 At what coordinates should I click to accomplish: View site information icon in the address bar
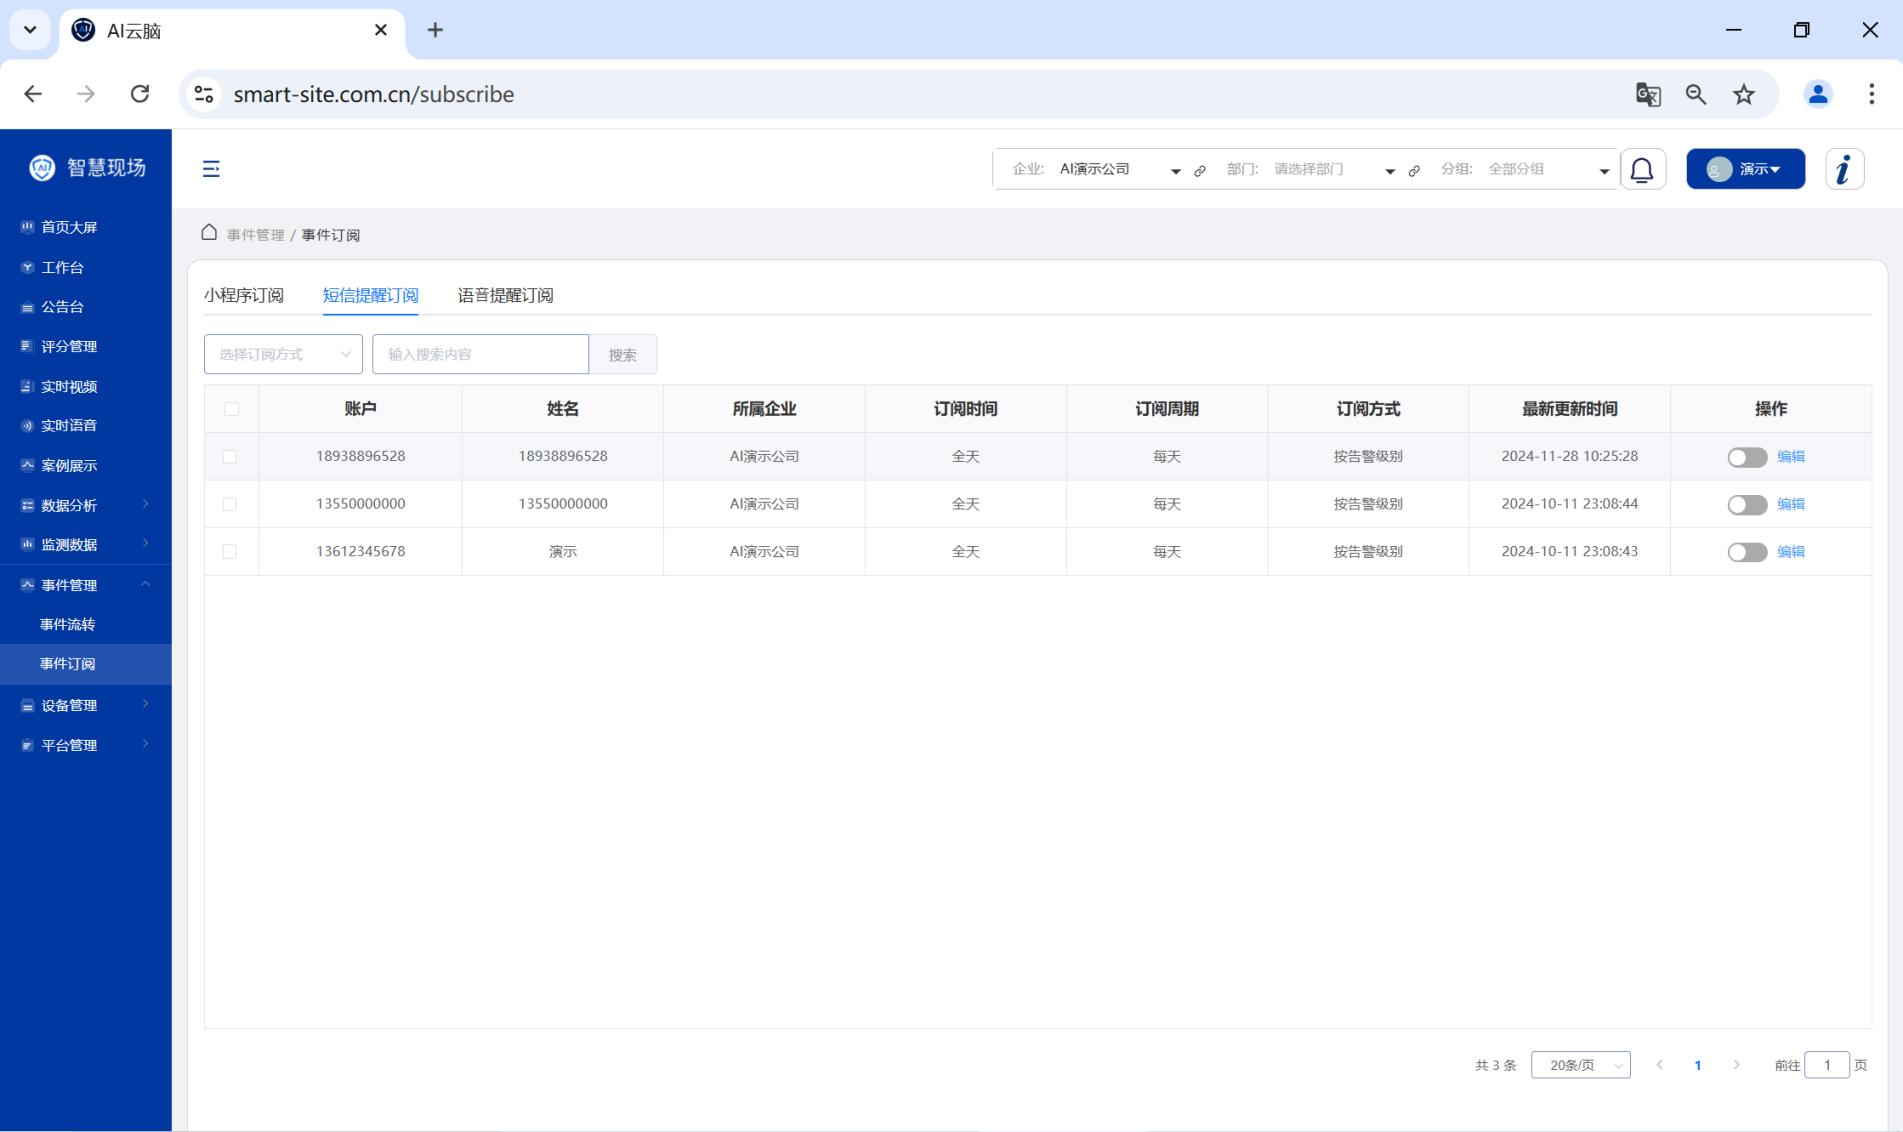(x=204, y=94)
